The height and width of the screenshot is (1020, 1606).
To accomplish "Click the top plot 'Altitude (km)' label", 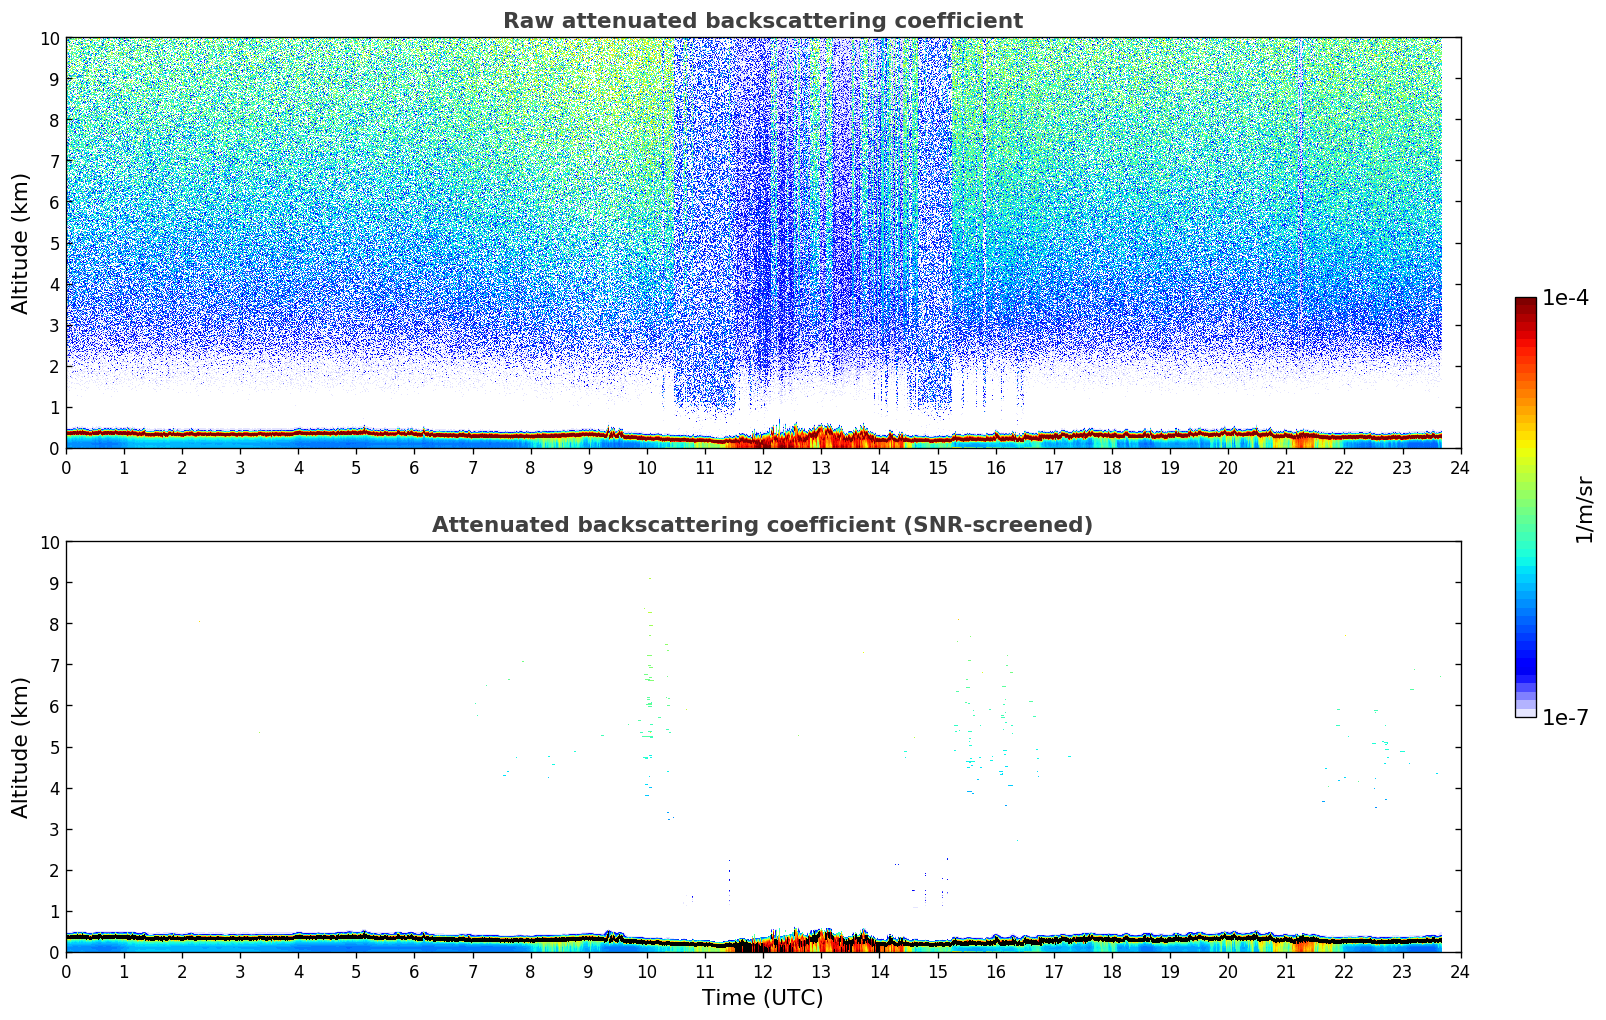I will [21, 243].
